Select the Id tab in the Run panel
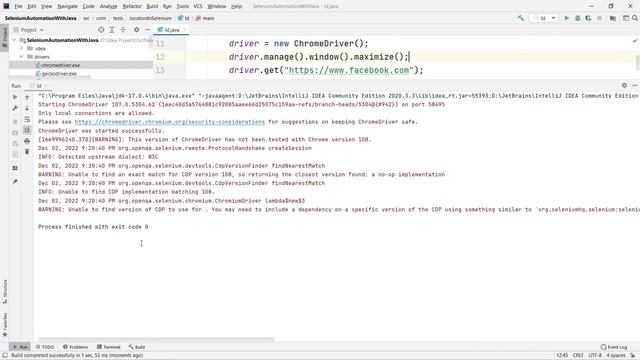Screen dimensions: 640x360 [39, 86]
